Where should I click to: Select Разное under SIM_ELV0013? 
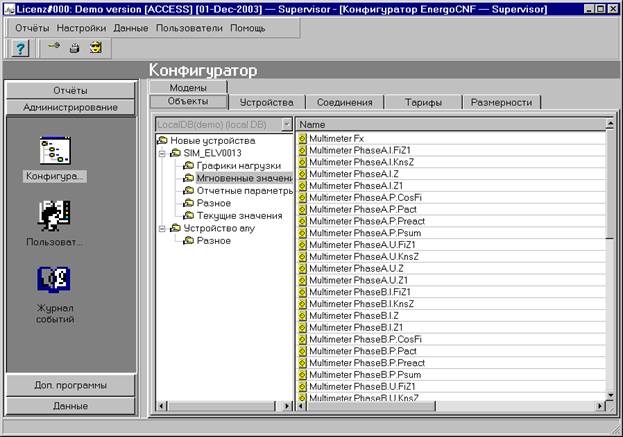click(213, 203)
